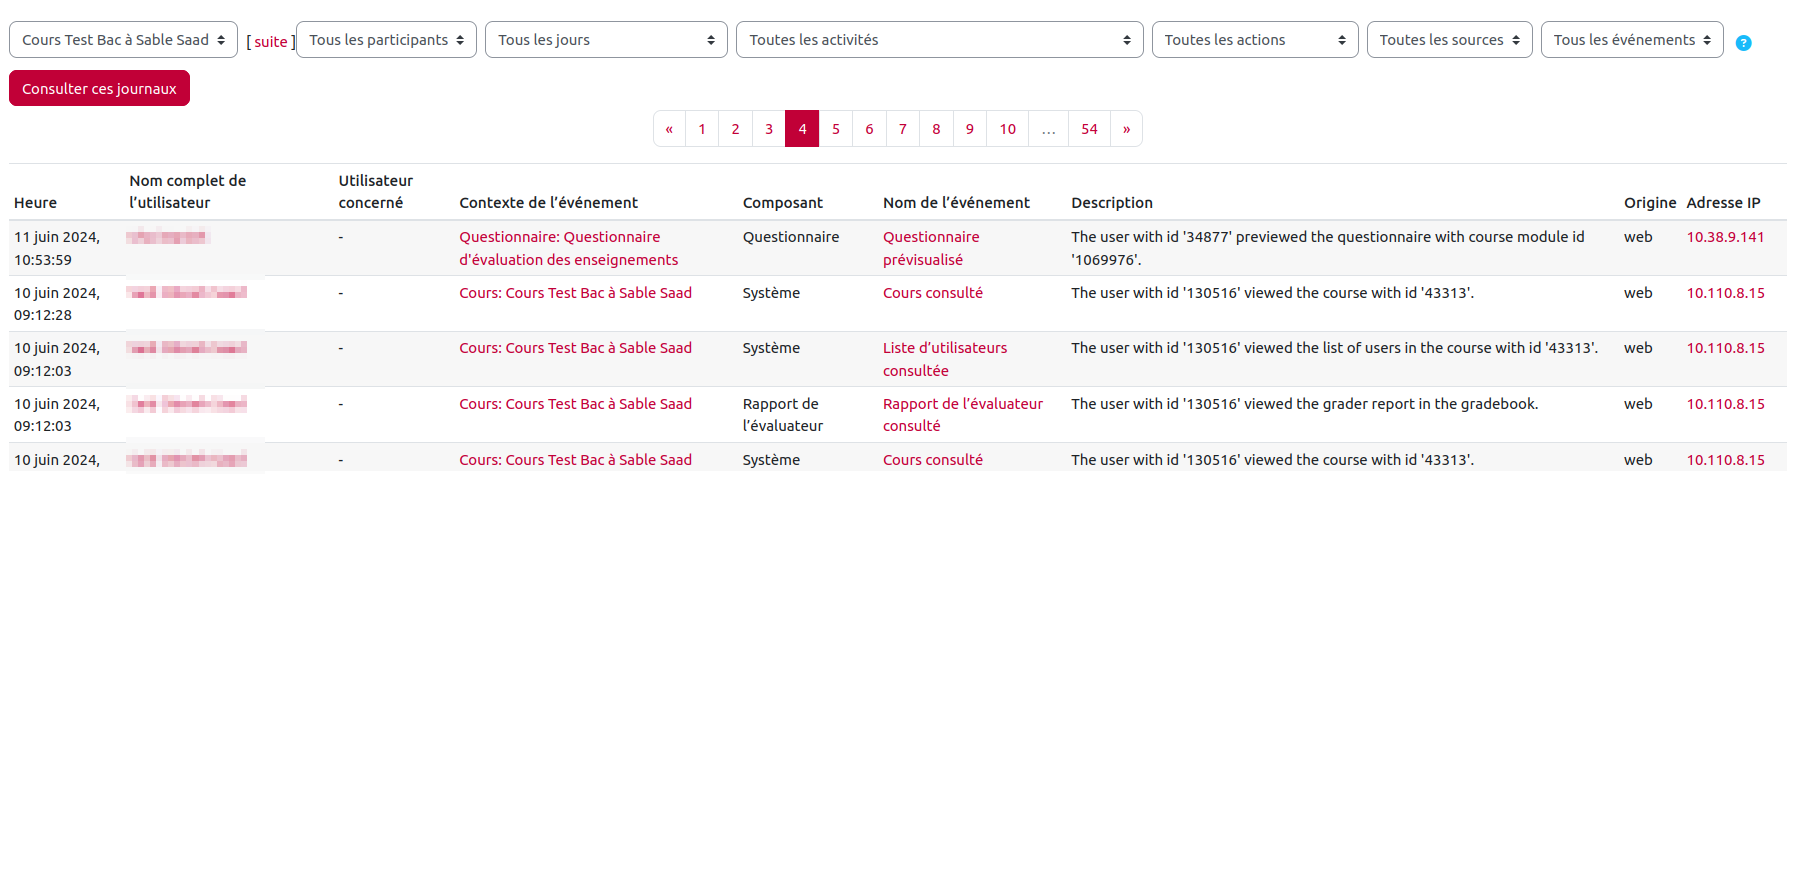
Task: Click IP address 10.38.9.141
Action: [x=1725, y=237]
